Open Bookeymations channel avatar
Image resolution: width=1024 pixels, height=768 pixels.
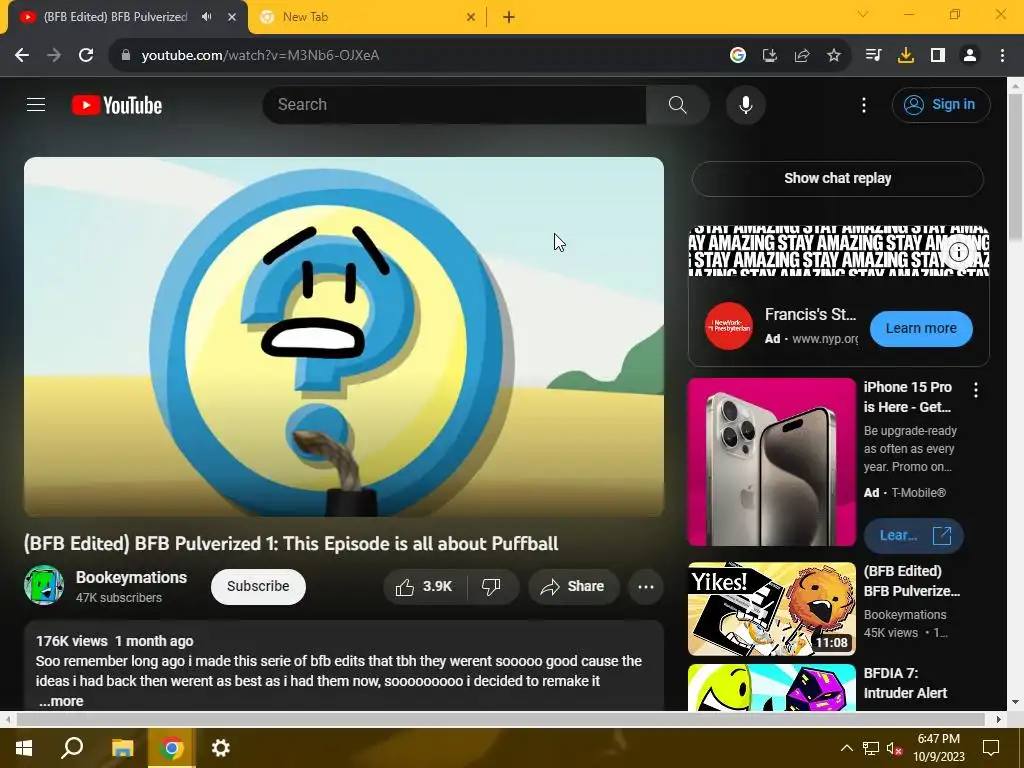pos(44,585)
